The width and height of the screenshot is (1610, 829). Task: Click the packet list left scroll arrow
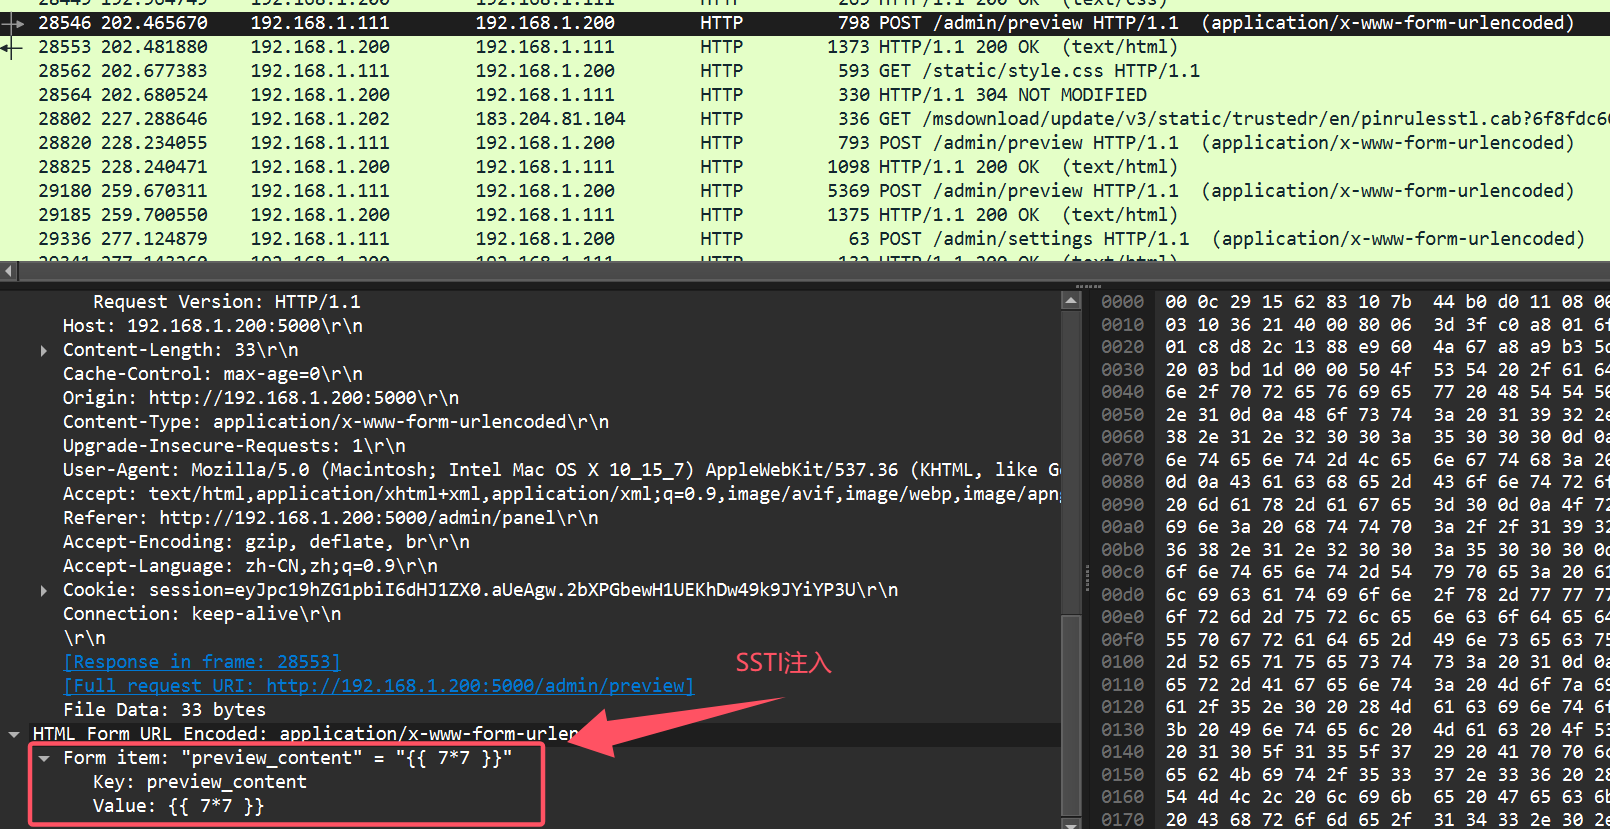9,271
